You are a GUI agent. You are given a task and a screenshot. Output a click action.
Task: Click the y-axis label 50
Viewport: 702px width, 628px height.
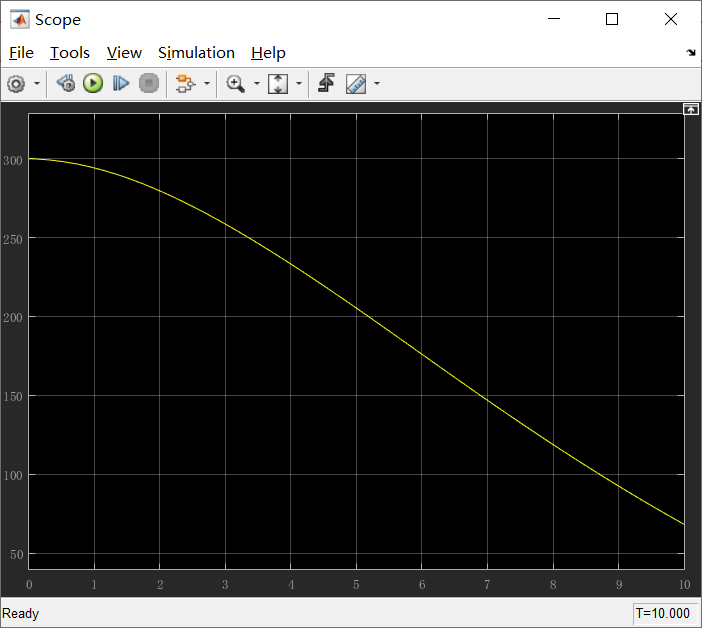[16, 555]
